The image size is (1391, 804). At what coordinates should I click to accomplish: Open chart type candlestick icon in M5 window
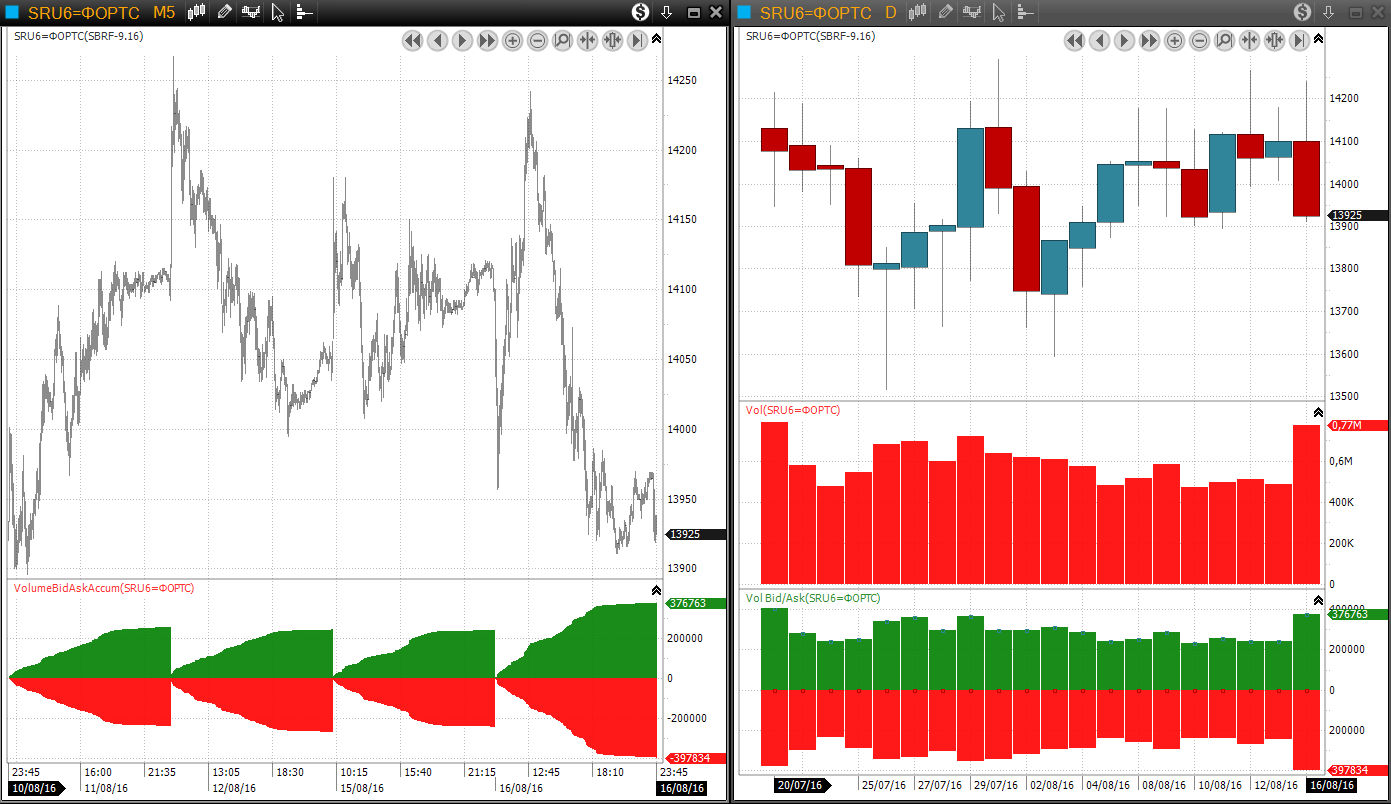coord(196,12)
